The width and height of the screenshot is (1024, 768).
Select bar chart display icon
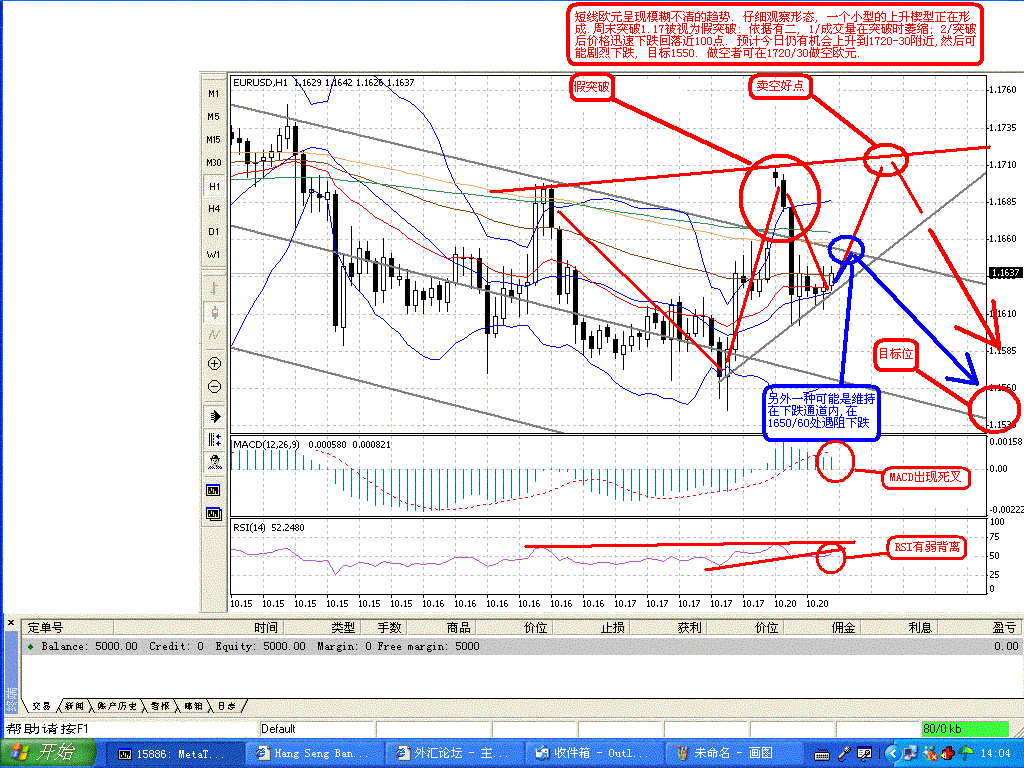pyautogui.click(x=214, y=288)
